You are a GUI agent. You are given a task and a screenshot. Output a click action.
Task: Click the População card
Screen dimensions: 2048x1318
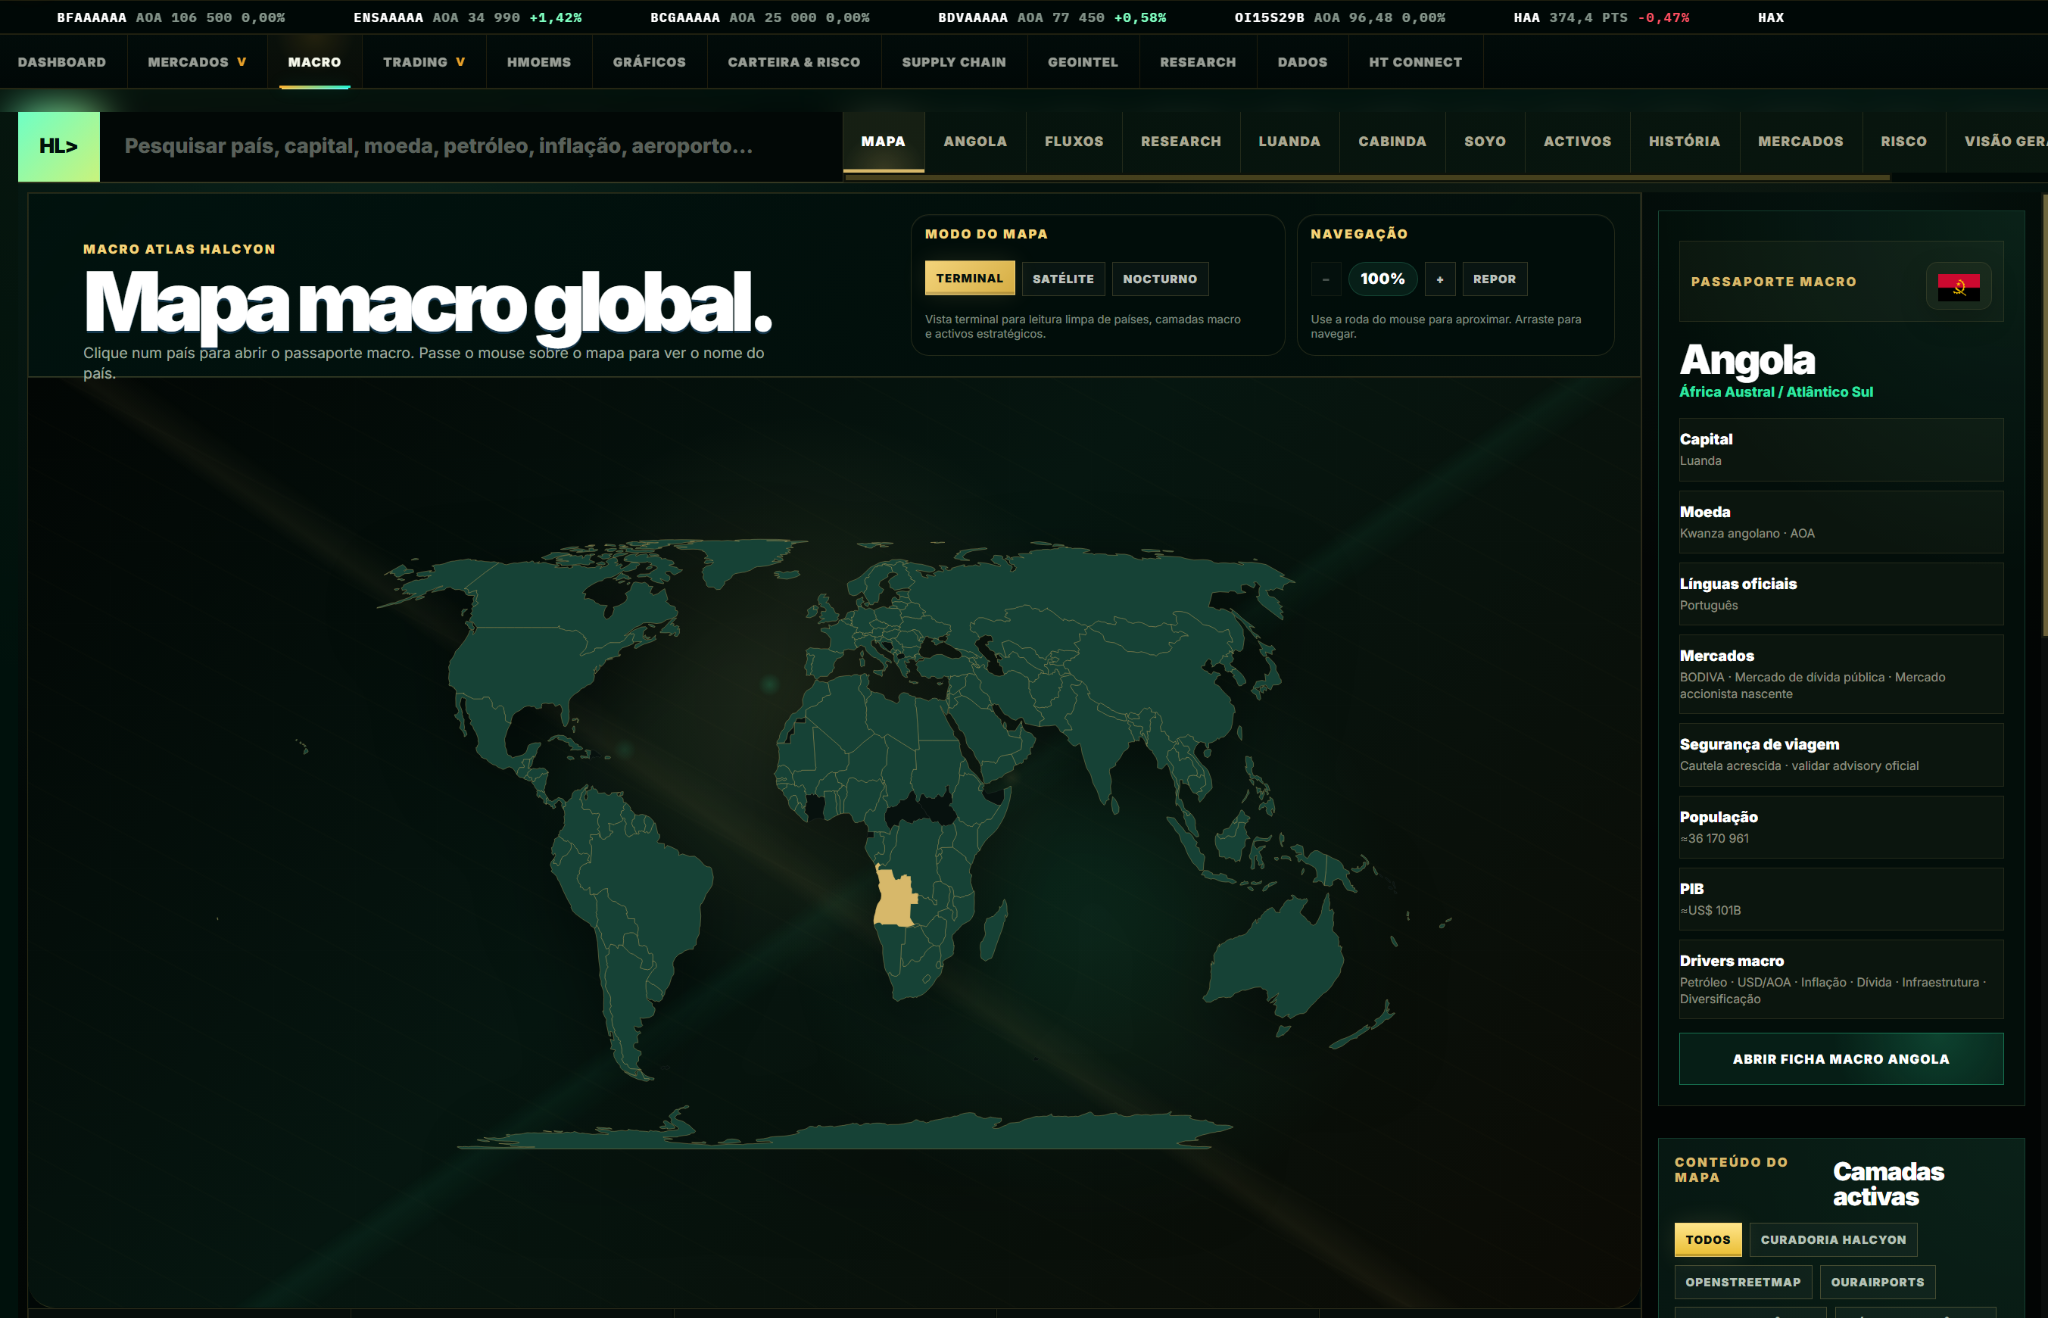tap(1841, 827)
